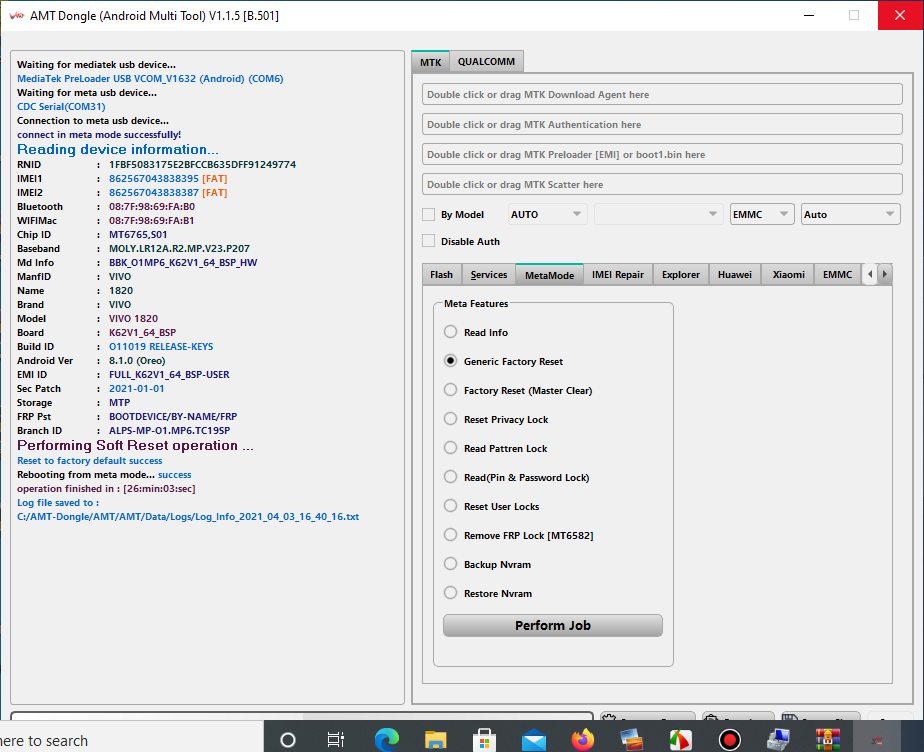Open File Explorer from the taskbar
The image size is (924, 752).
(x=435, y=739)
